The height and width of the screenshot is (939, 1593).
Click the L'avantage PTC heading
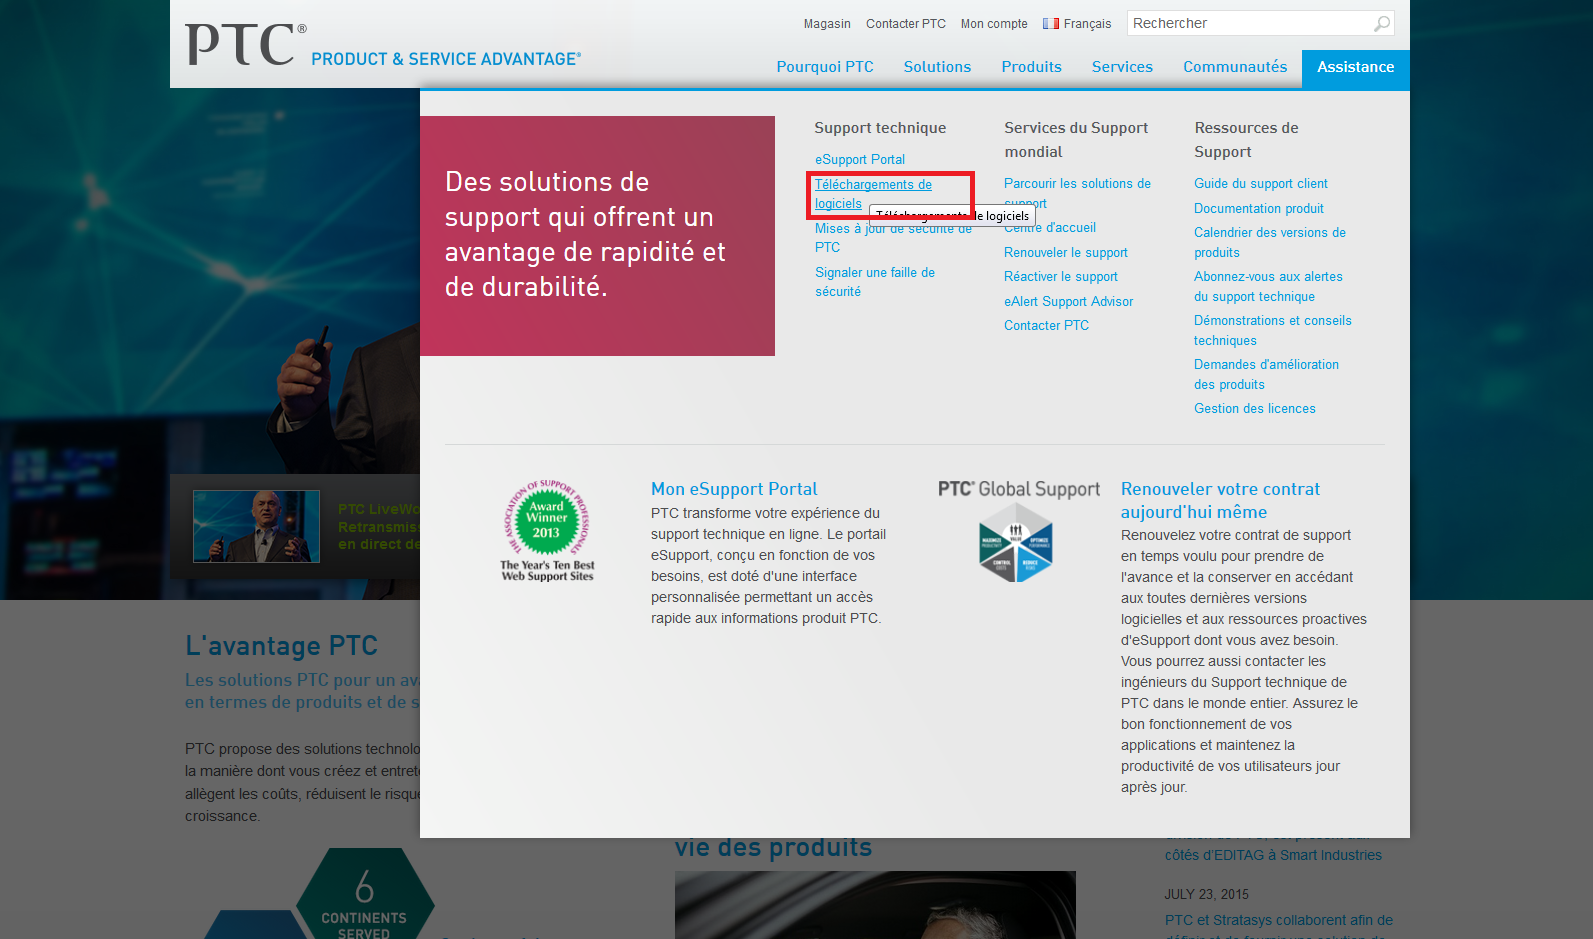point(281,646)
